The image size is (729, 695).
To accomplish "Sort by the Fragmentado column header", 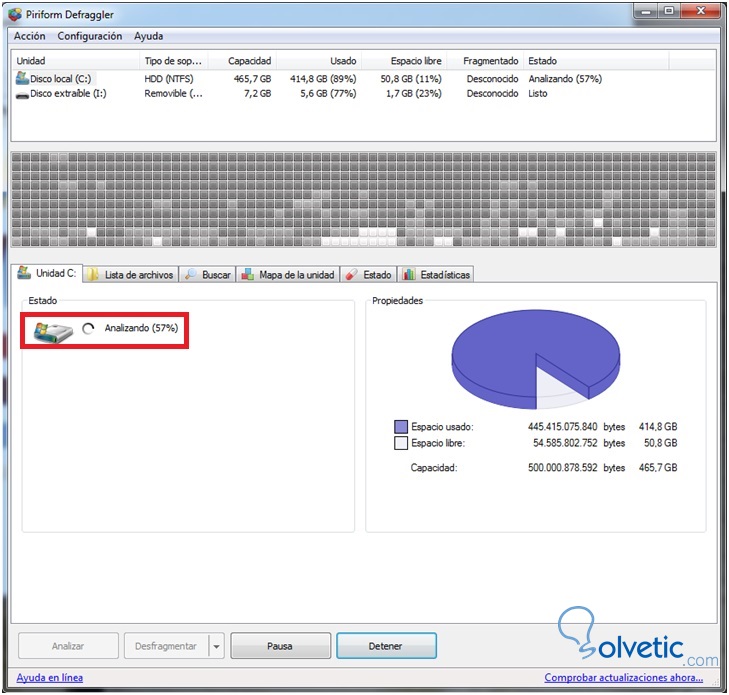I will coord(485,61).
